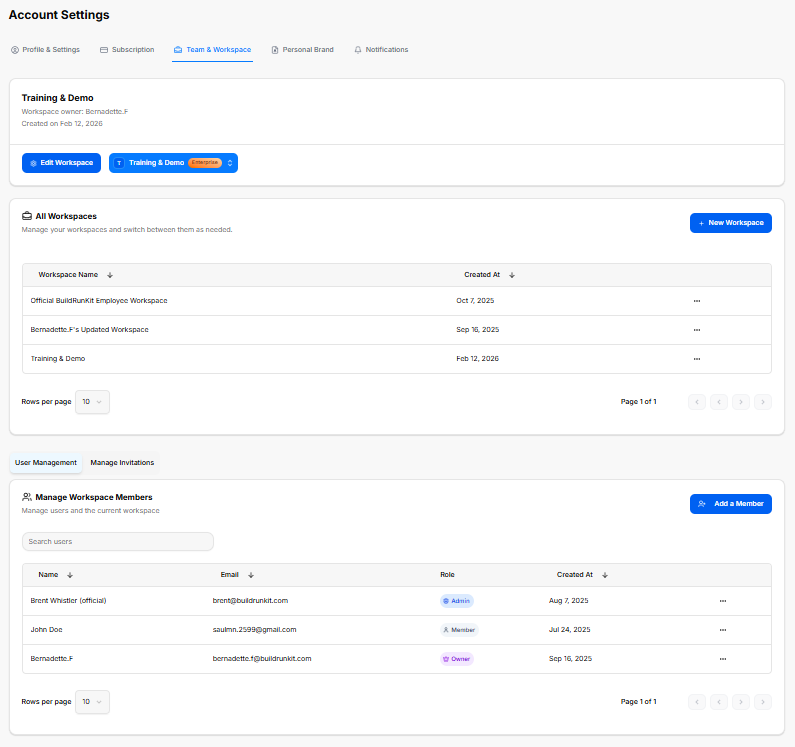The height and width of the screenshot is (747, 795).
Task: Change workspaces Rows per page dropdown
Action: (x=92, y=402)
